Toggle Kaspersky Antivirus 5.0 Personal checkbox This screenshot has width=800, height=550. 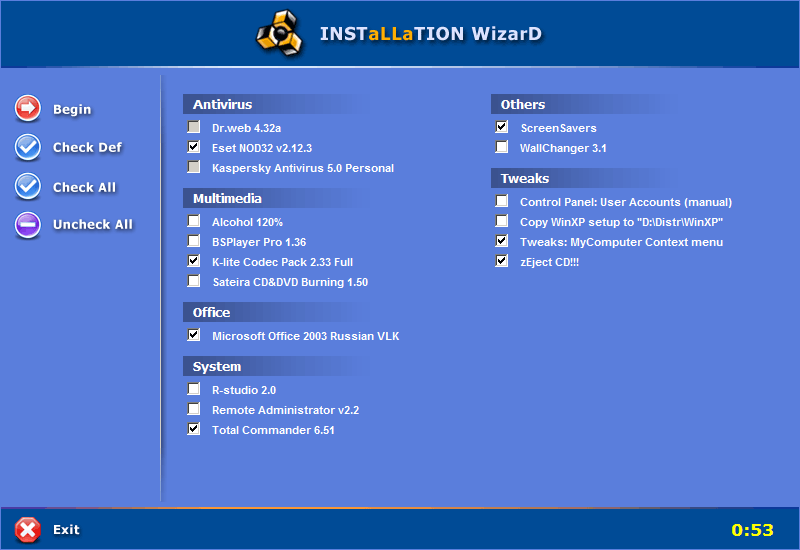194,167
